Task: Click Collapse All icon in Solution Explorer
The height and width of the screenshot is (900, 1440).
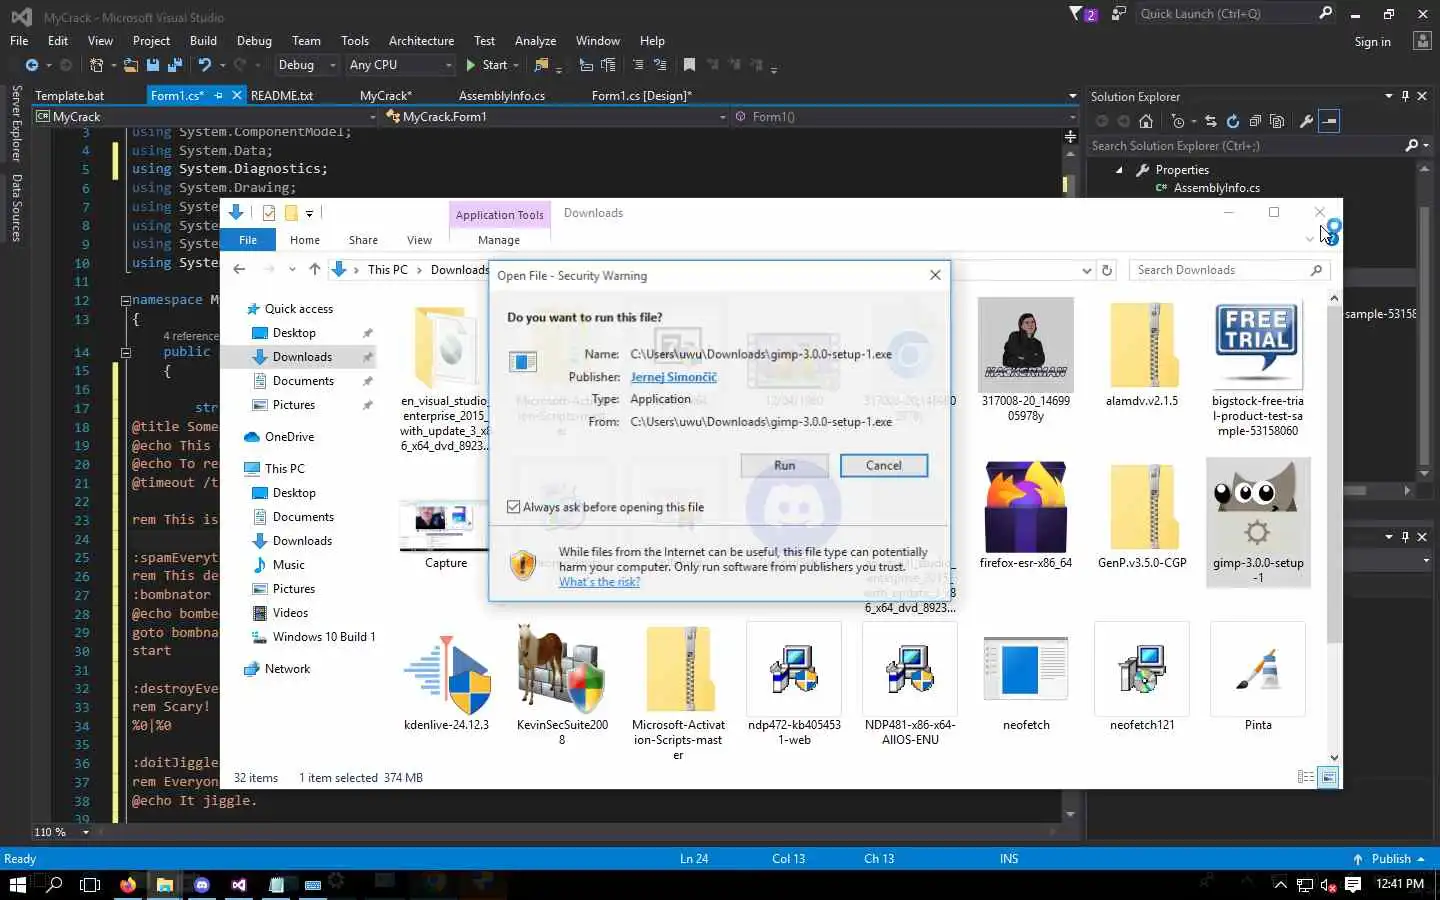Action: tap(1255, 121)
